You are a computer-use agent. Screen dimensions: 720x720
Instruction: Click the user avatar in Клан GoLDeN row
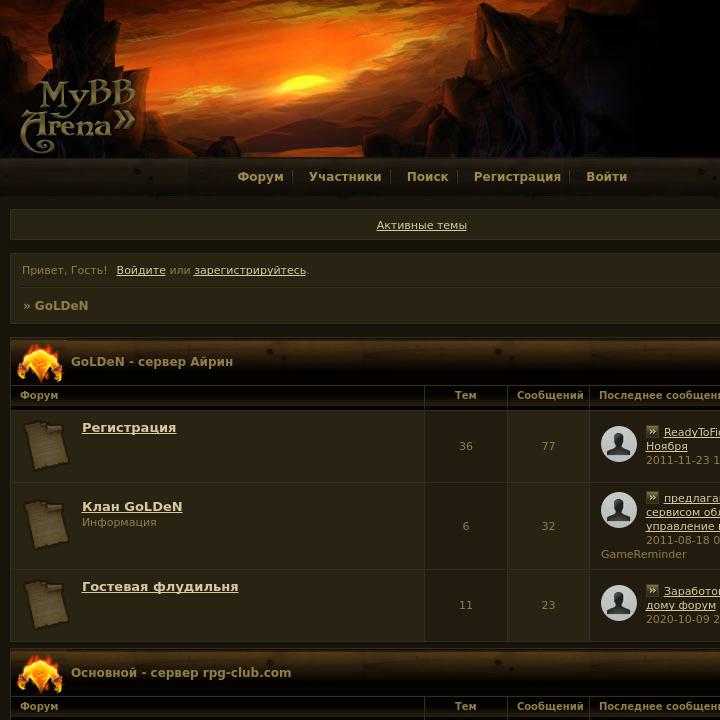[x=619, y=510]
